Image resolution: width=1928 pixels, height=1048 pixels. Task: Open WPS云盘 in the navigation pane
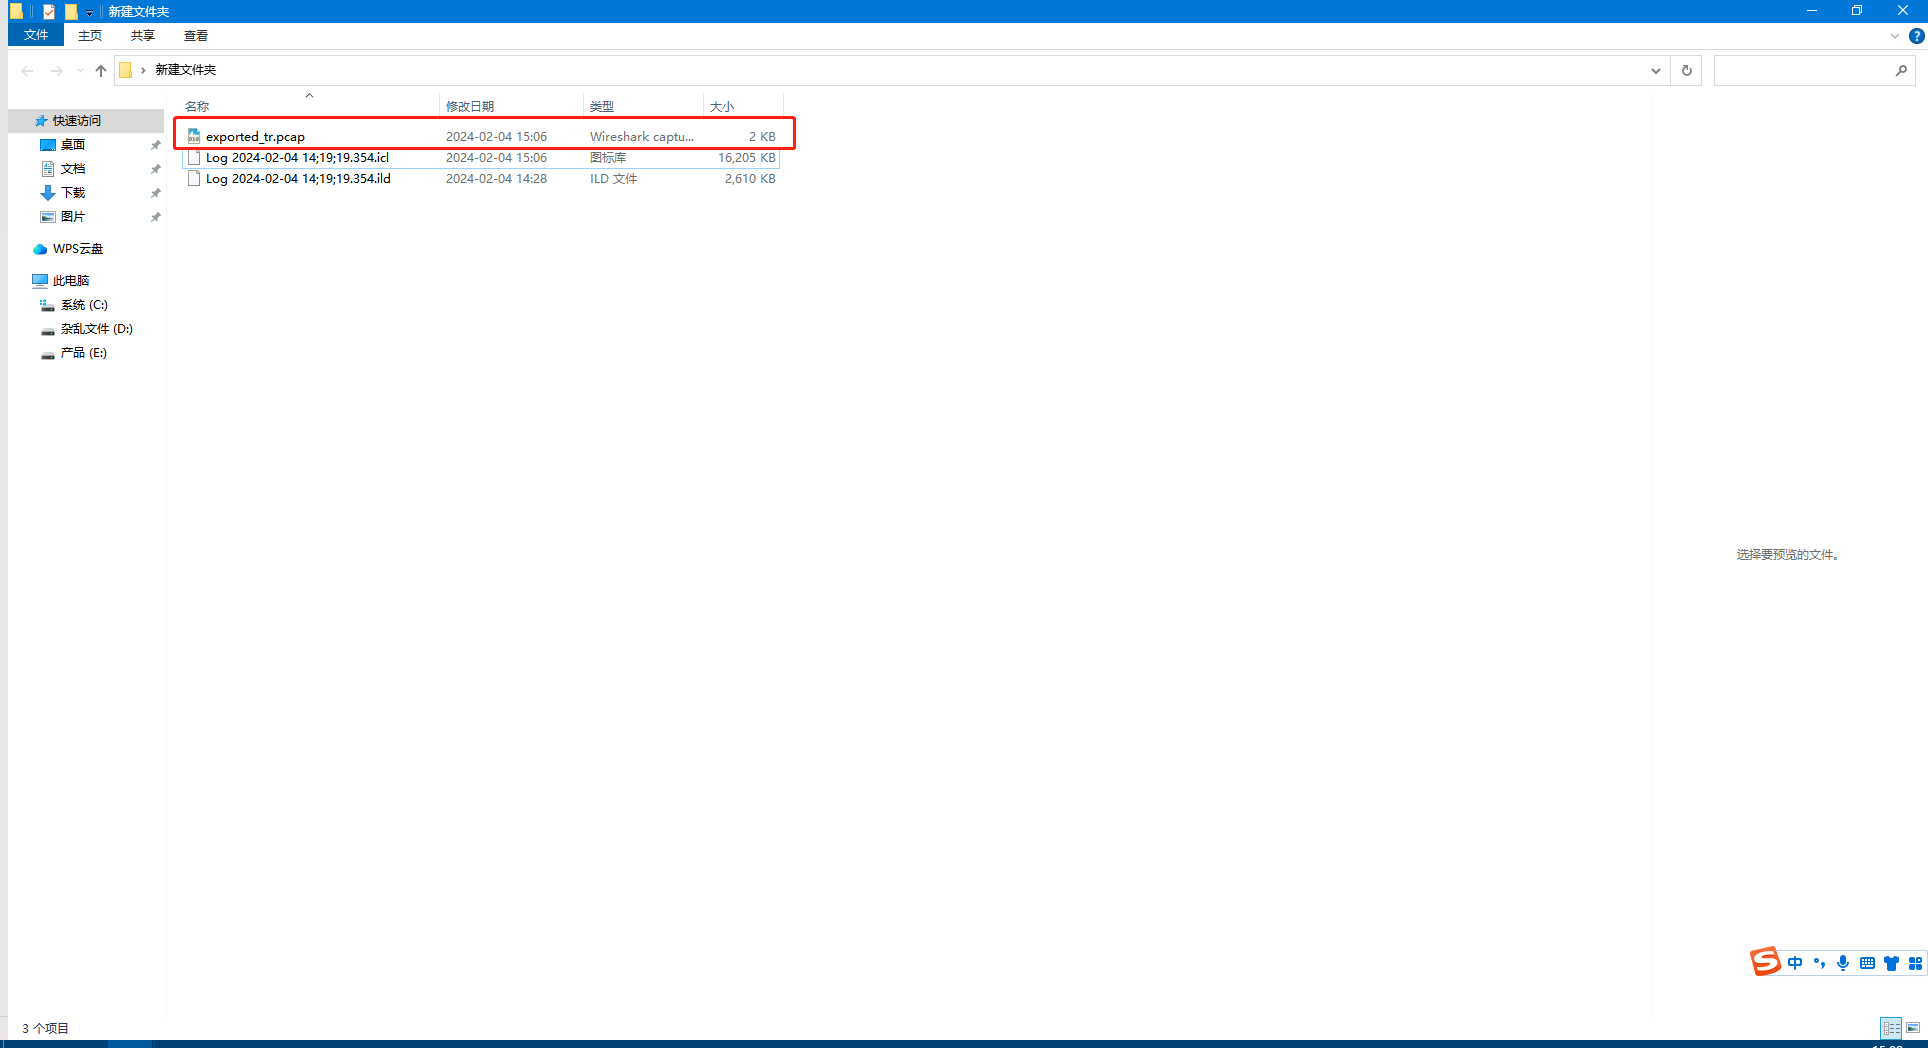pyautogui.click(x=78, y=249)
